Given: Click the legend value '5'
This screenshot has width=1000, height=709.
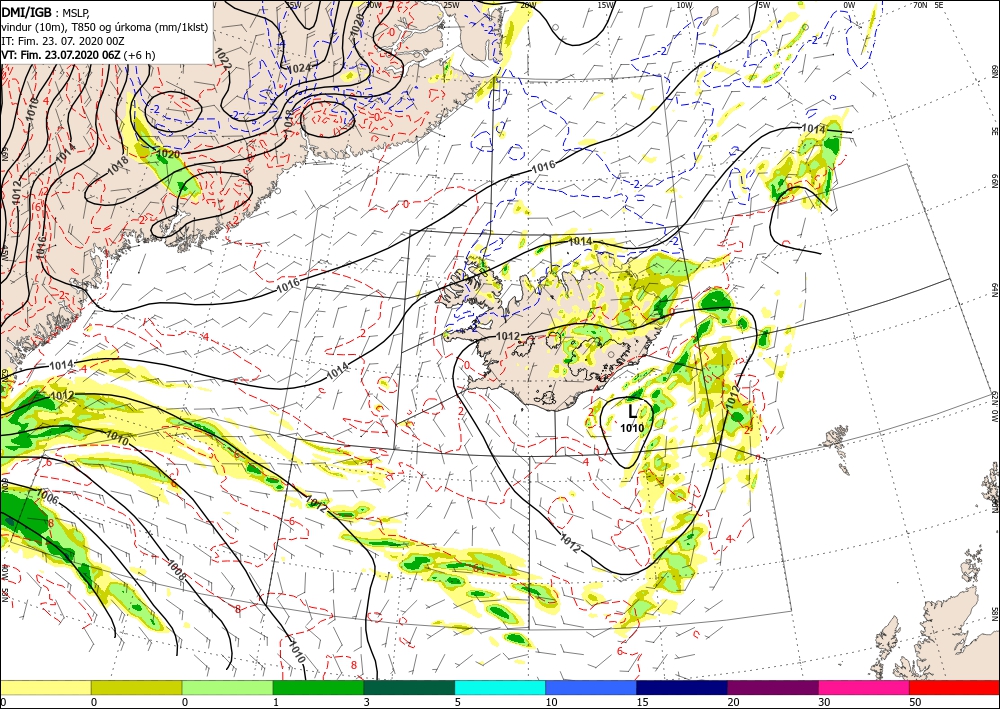Looking at the screenshot, I should (457, 702).
